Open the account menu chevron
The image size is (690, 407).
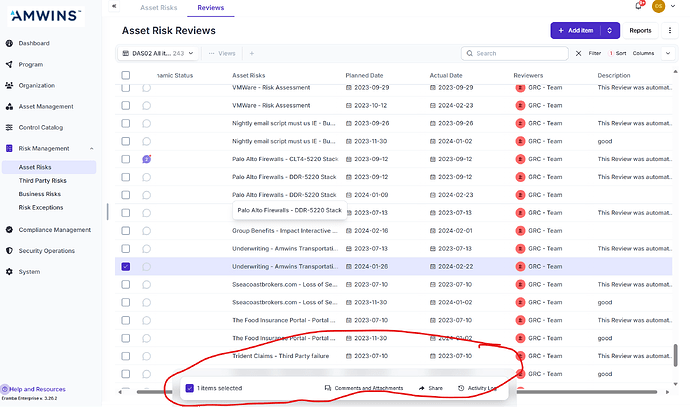[673, 6]
